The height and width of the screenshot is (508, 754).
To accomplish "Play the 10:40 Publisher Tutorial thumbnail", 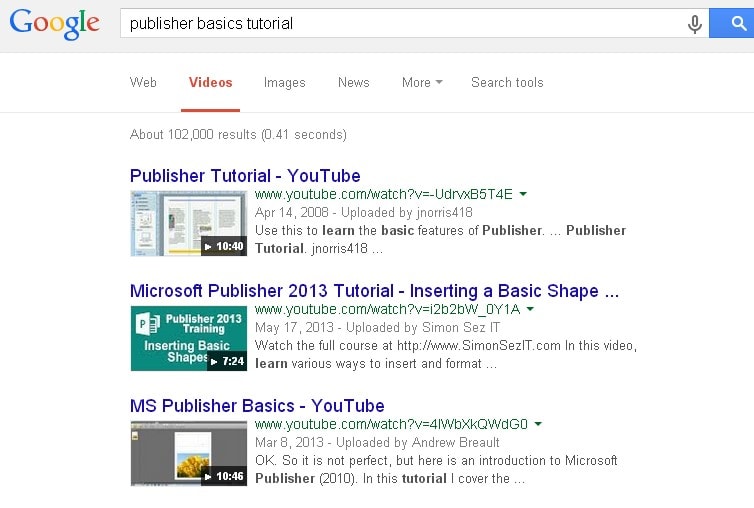I will 188,223.
